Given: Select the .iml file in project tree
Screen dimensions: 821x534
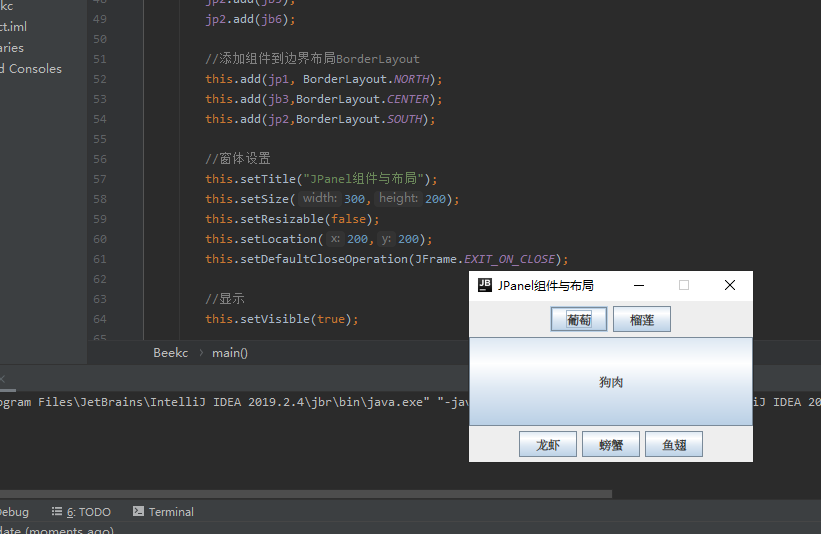Looking at the screenshot, I should pos(12,27).
